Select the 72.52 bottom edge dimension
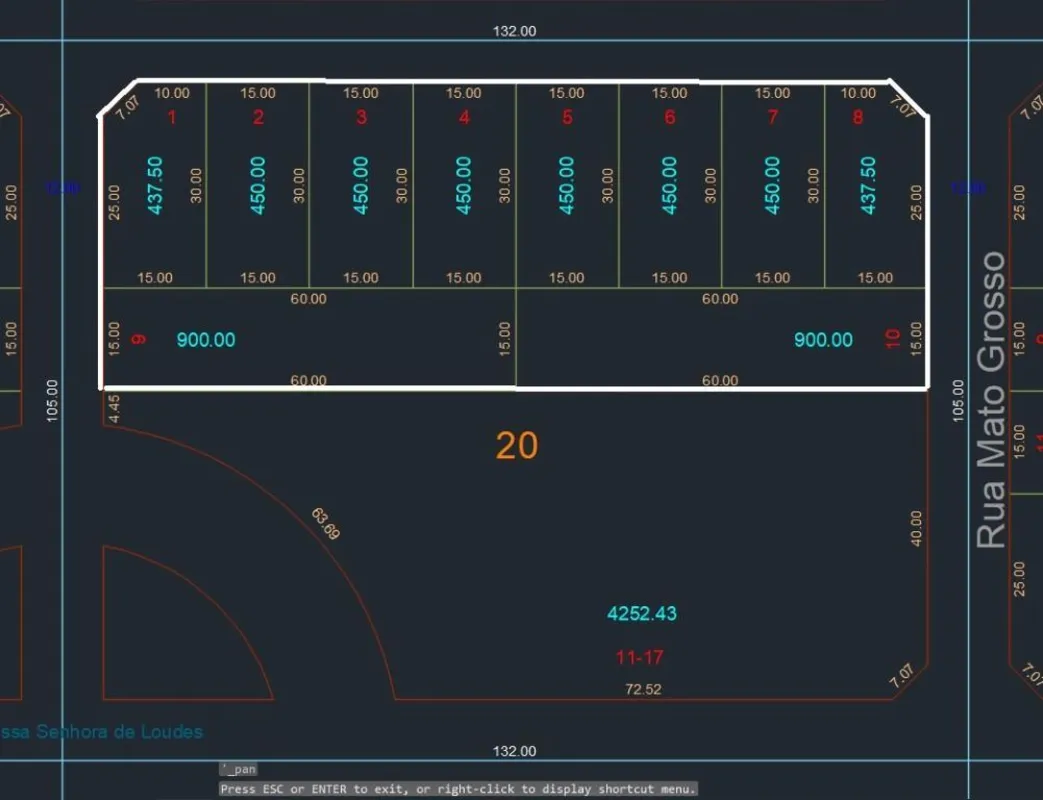 [x=643, y=689]
